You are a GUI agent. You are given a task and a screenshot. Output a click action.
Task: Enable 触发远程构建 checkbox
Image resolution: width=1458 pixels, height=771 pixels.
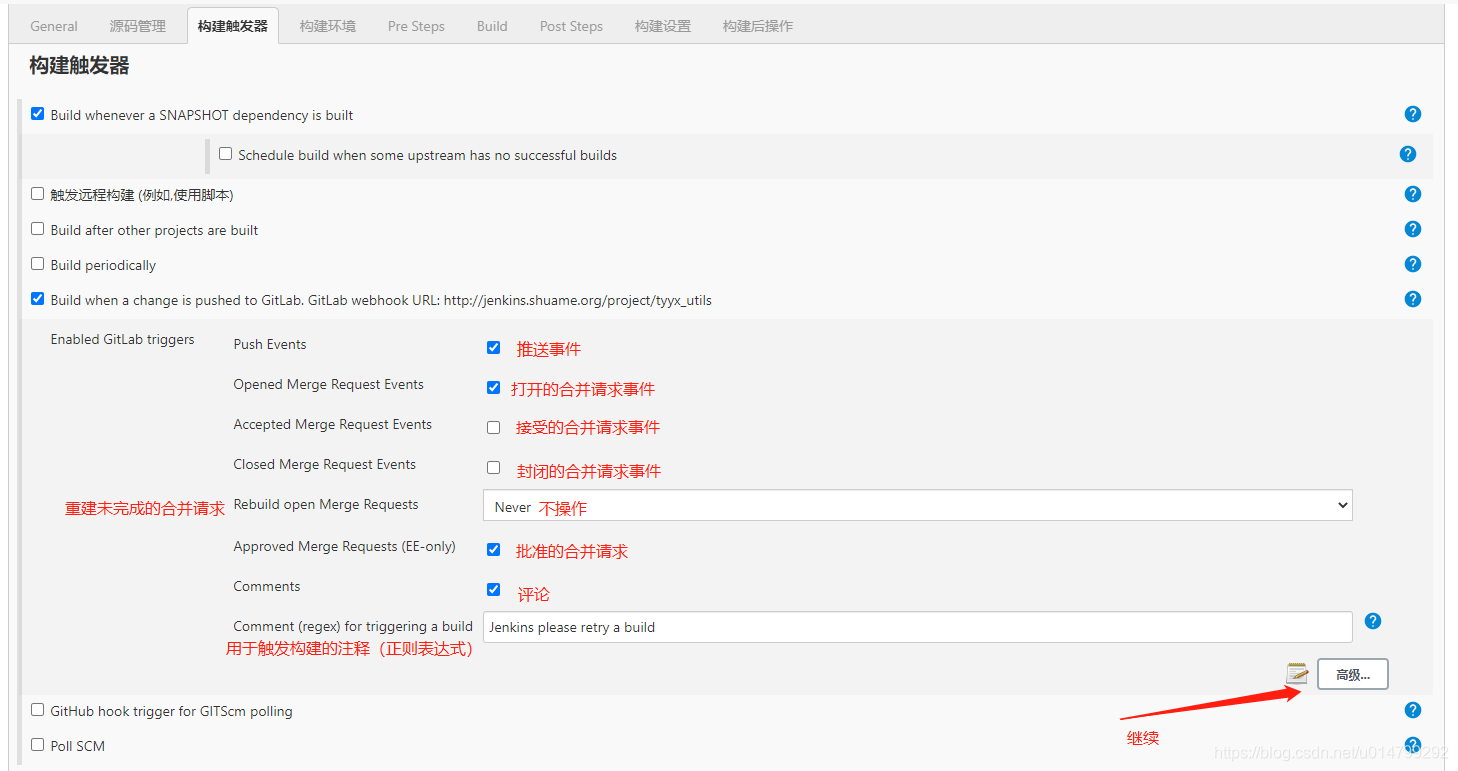[x=38, y=194]
